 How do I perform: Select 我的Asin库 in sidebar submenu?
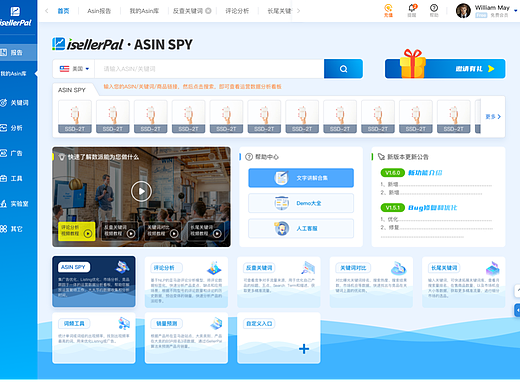pyautogui.click(x=13, y=74)
